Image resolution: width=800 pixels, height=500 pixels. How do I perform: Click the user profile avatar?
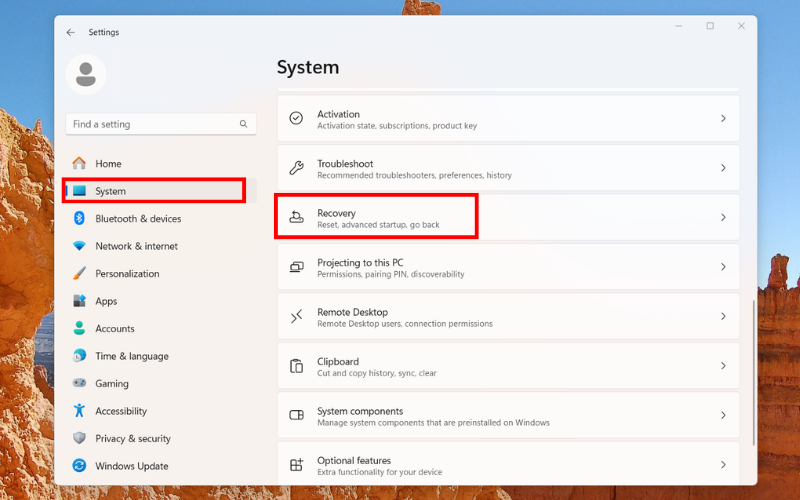(x=86, y=74)
